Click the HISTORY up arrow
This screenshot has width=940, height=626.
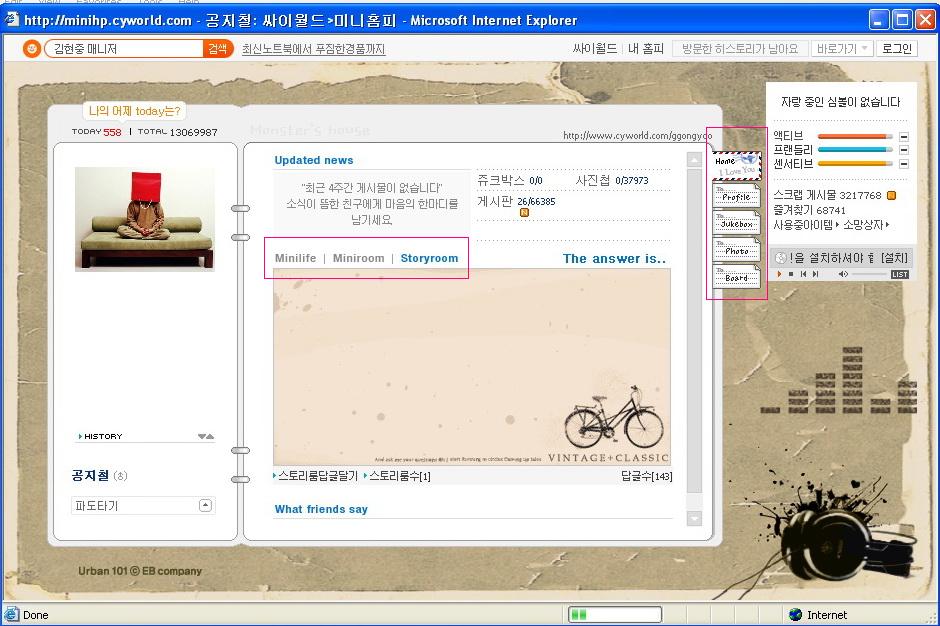coord(210,437)
